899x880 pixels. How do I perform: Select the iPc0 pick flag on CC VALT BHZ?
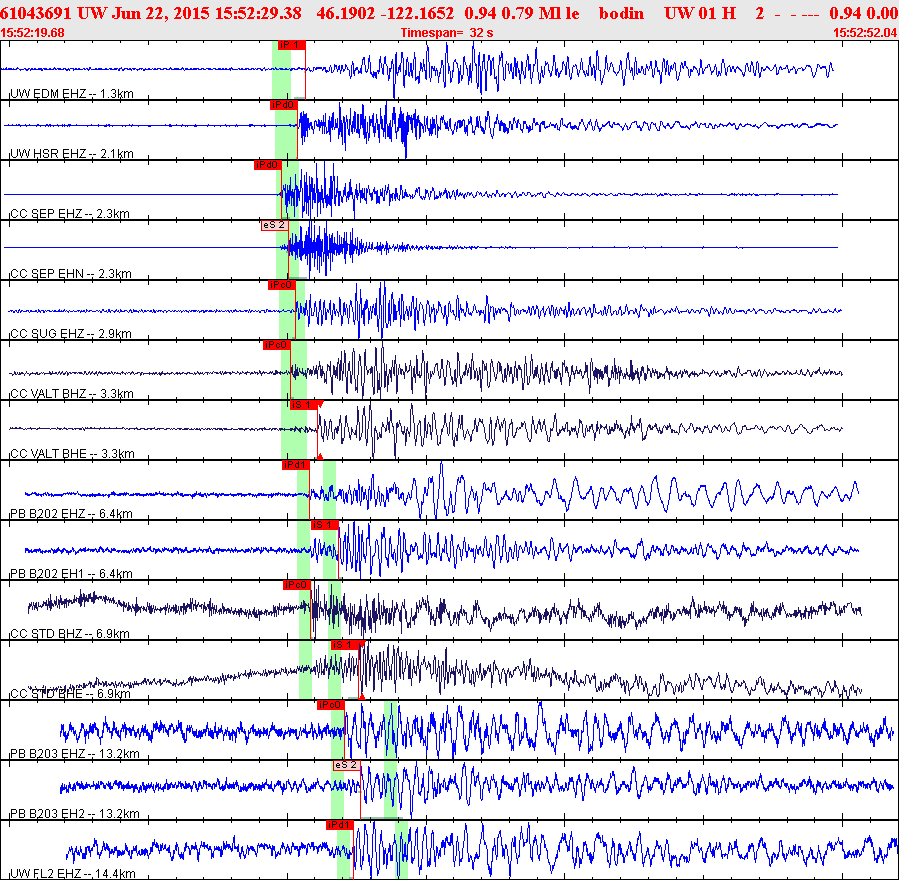click(x=277, y=345)
